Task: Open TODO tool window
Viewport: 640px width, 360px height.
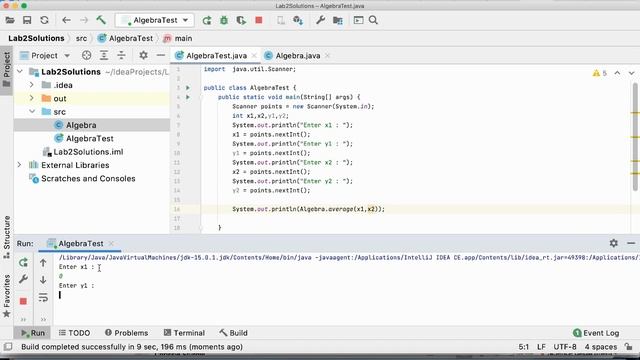Action: click(x=74, y=333)
